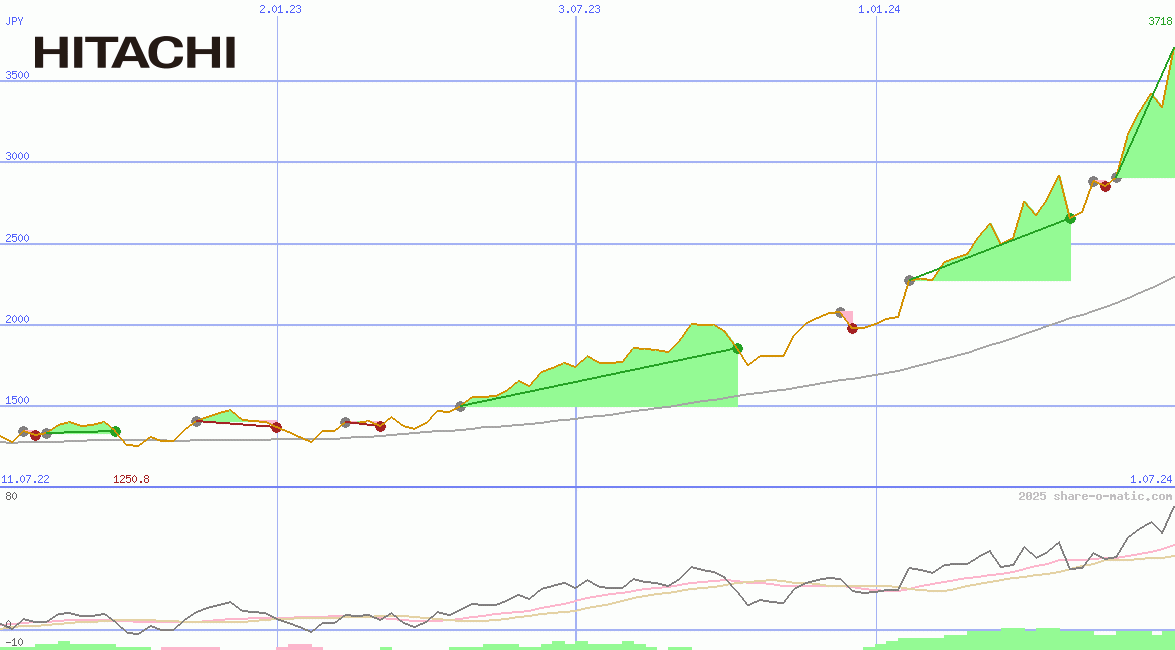Click the 1500 price axis label

[17, 400]
